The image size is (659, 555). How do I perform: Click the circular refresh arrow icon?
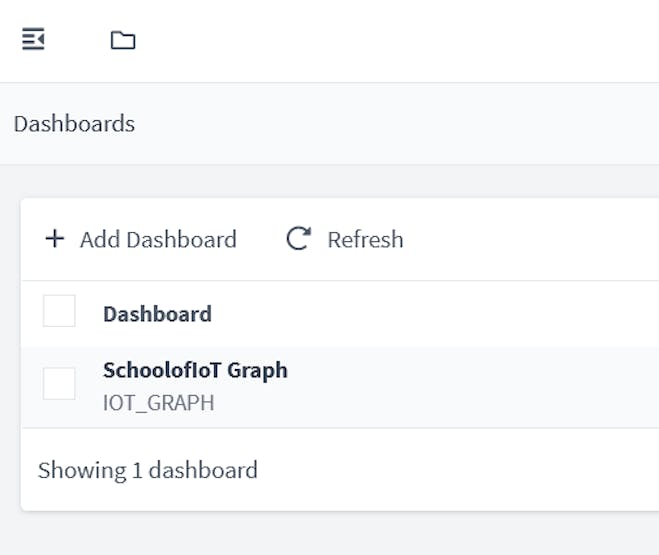click(x=298, y=239)
